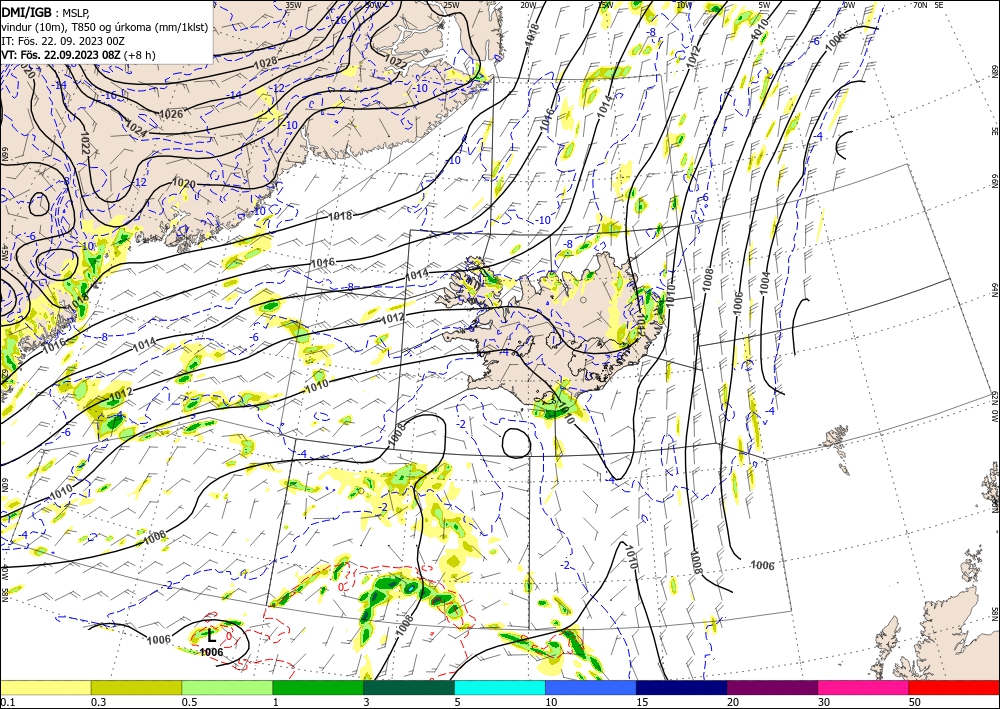1000x709 pixels.
Task: Click the 35W longitude label at top
Action: [293, 5]
